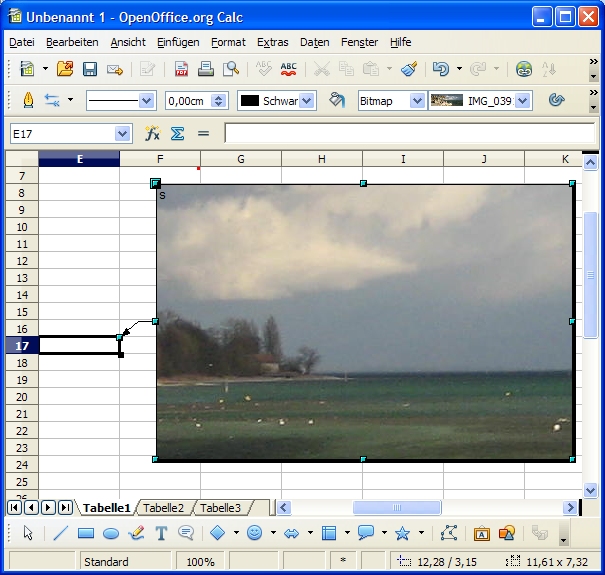Viewport: 605px width, 575px height.
Task: Click the Save document icon
Action: coord(90,69)
